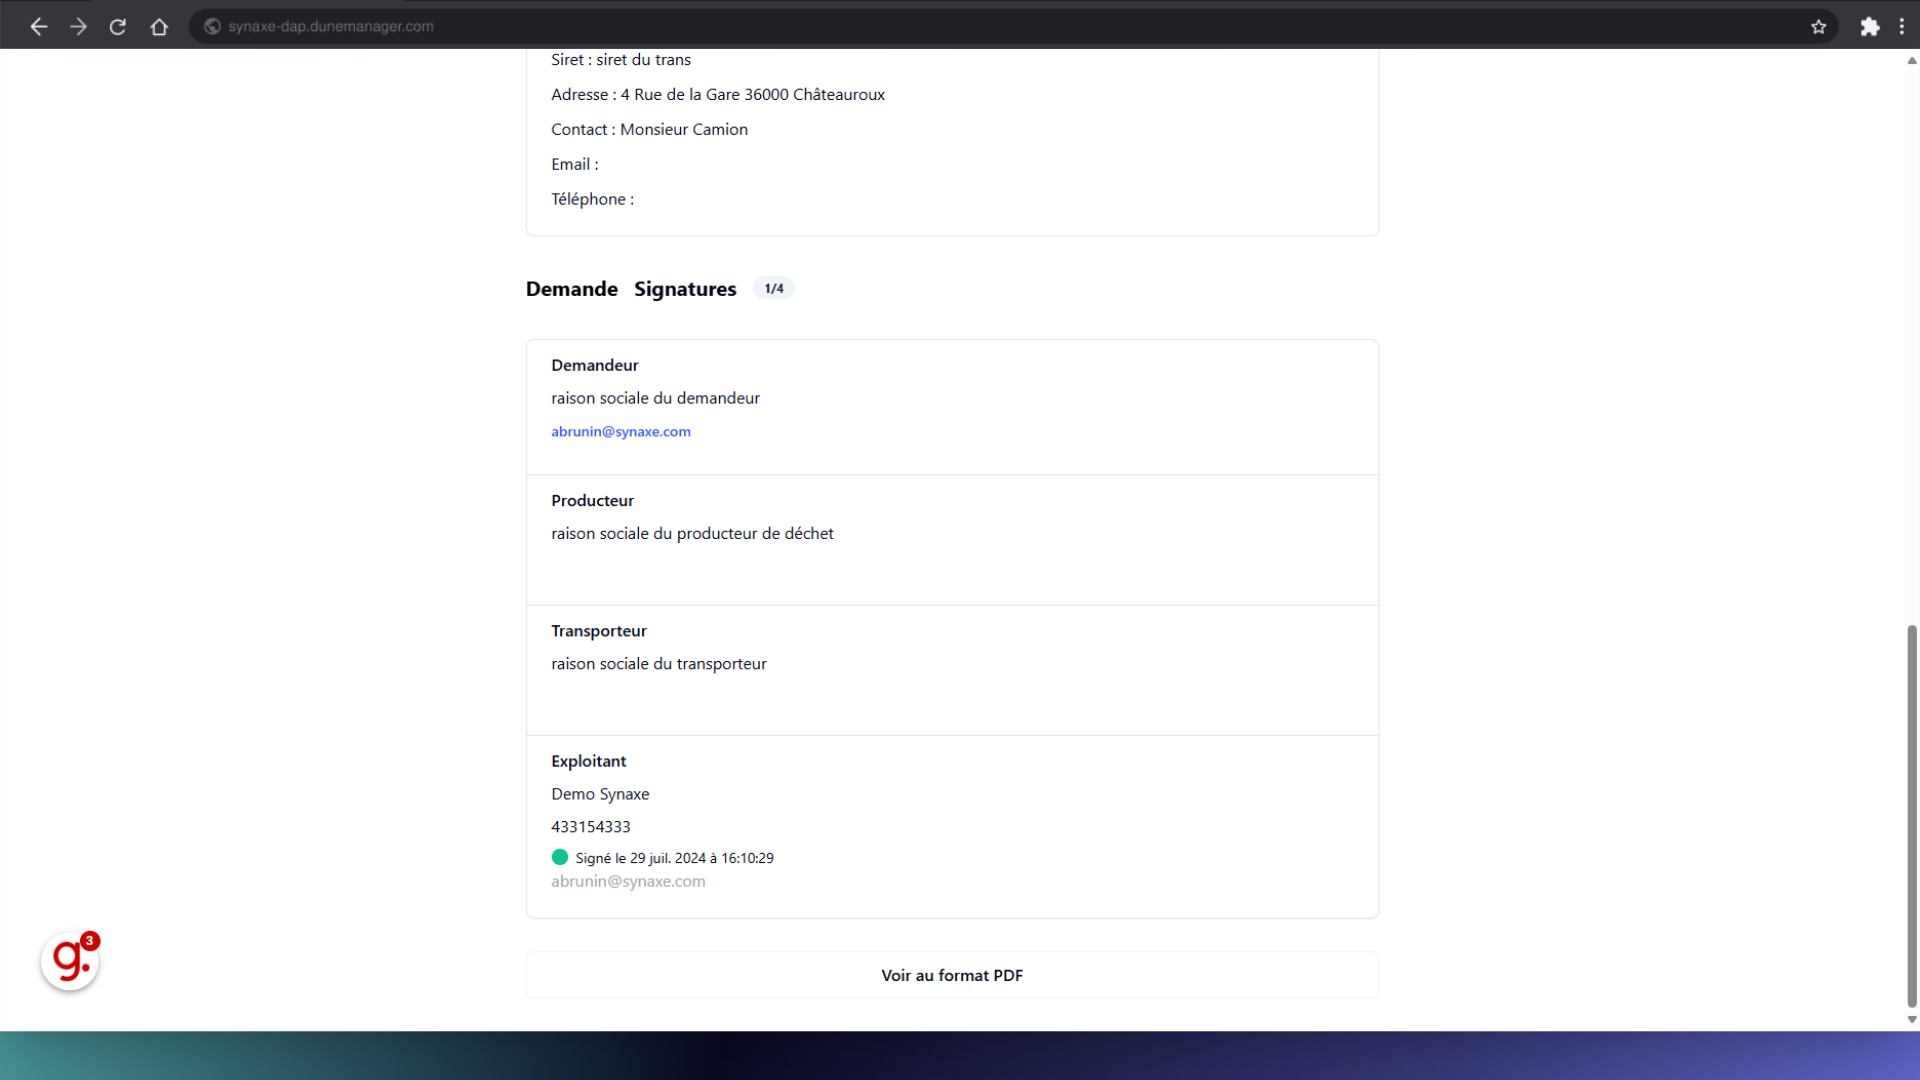Open browser three-dot menu
The width and height of the screenshot is (1920, 1080).
(x=1901, y=27)
